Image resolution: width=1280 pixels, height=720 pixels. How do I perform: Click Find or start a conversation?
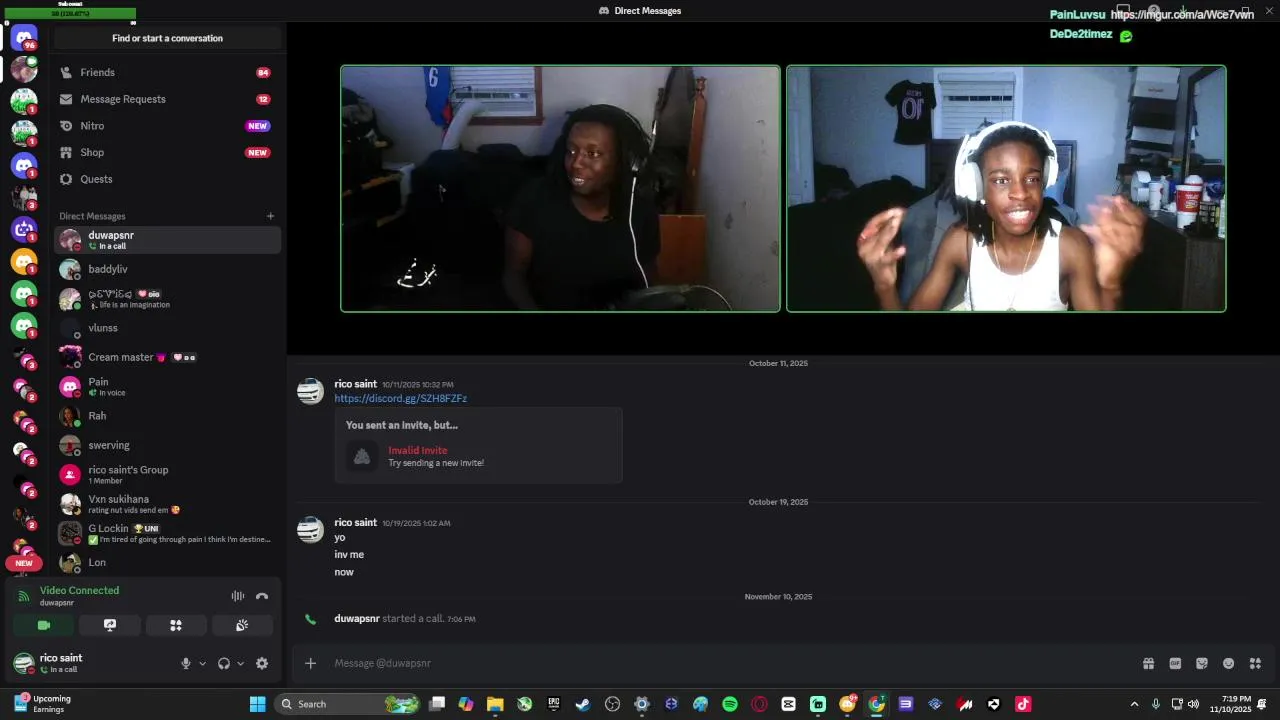[167, 38]
